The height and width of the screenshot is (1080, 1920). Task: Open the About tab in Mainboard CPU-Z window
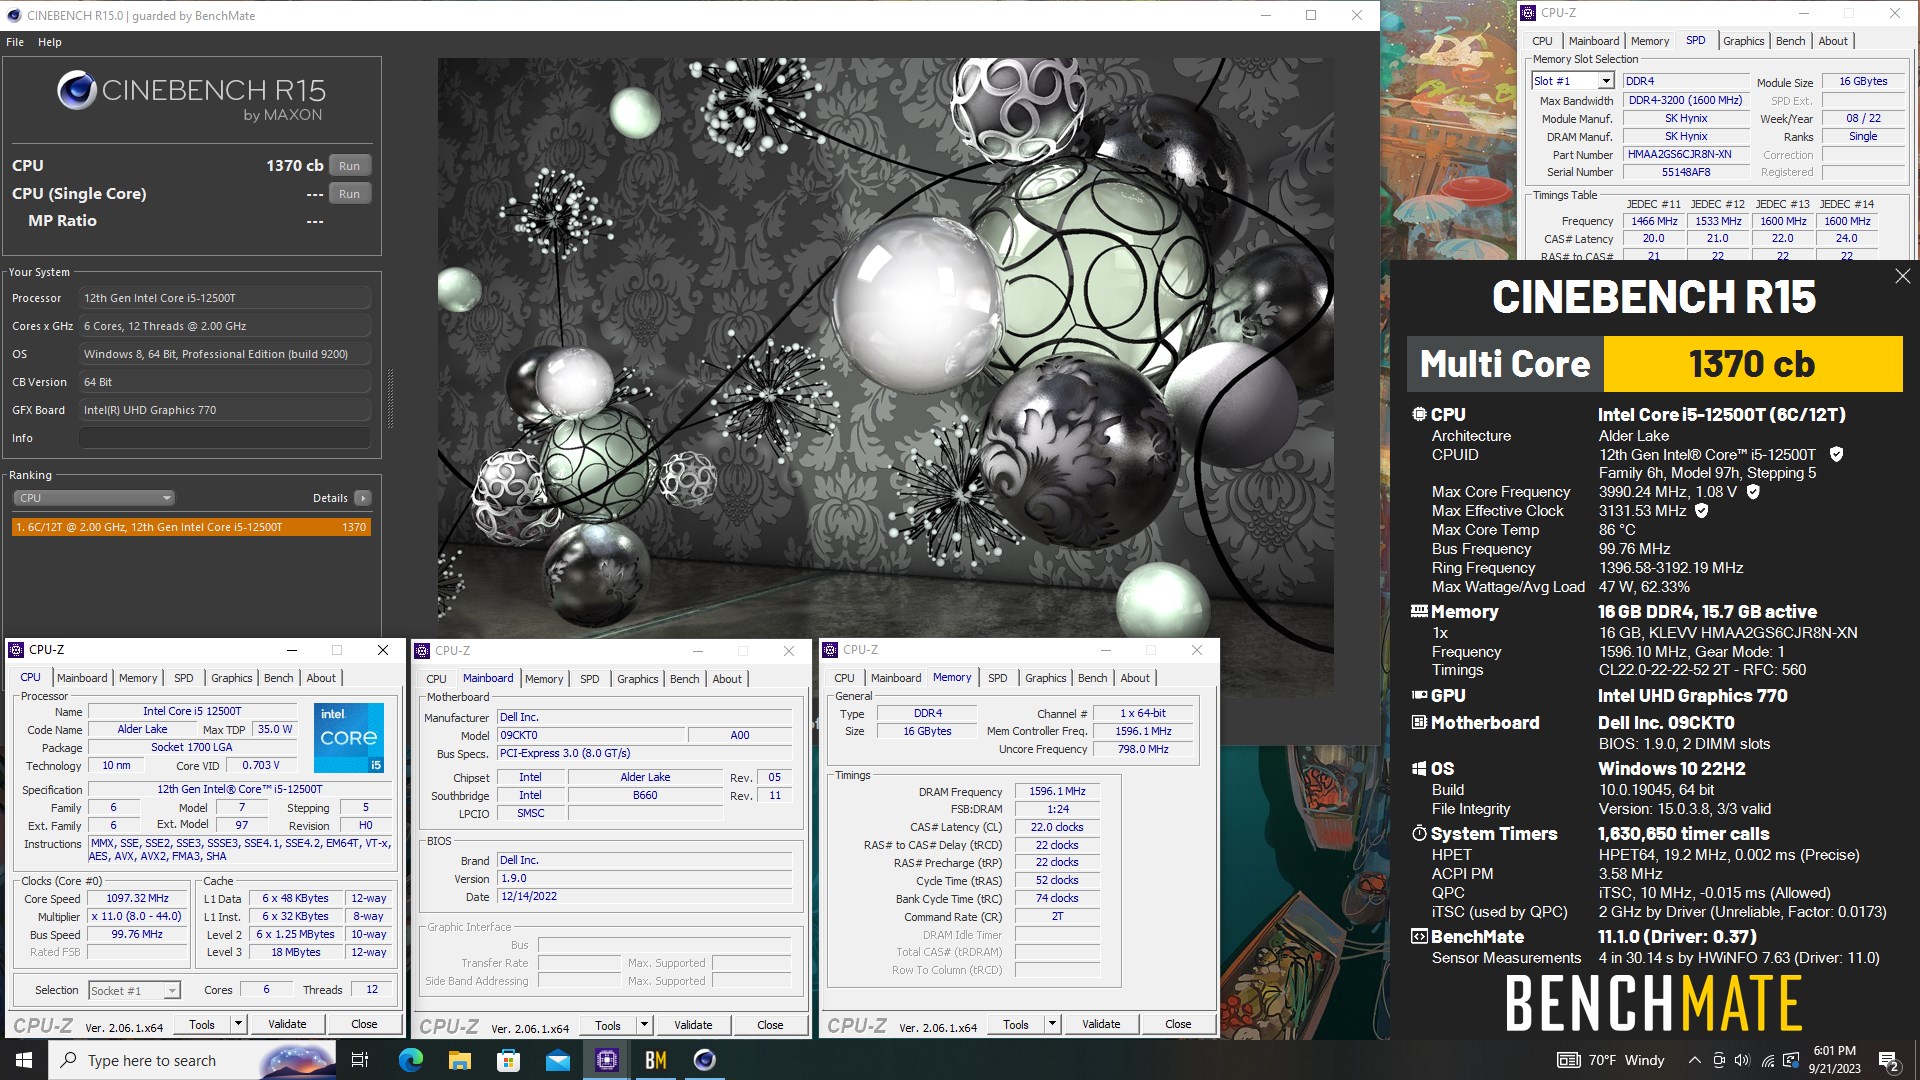(727, 679)
